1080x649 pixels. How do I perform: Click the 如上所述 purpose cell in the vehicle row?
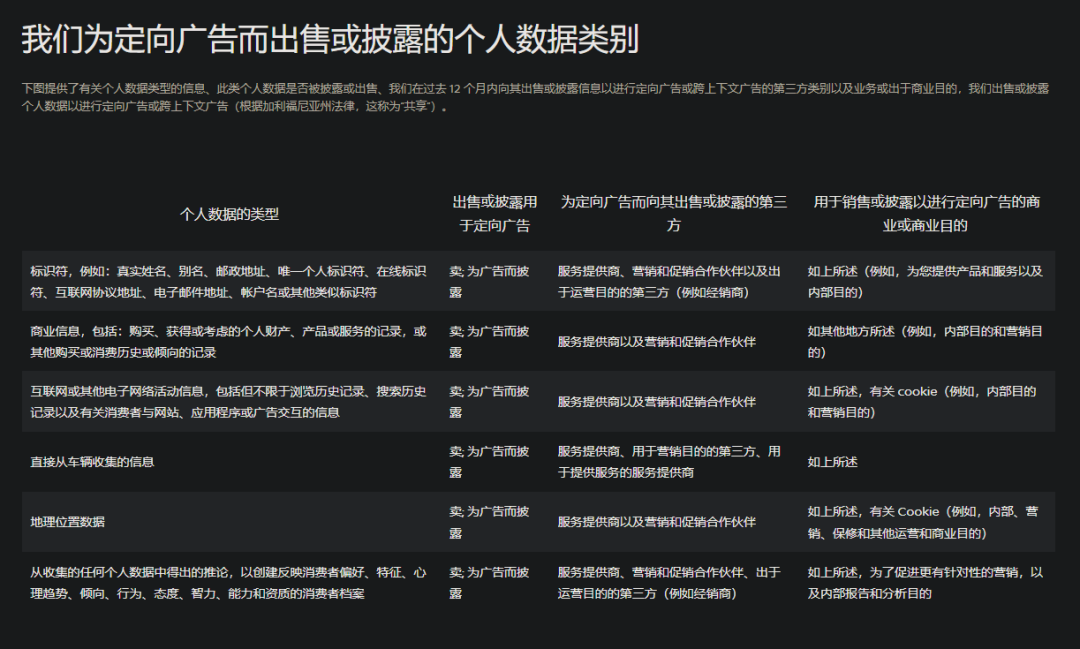click(832, 462)
